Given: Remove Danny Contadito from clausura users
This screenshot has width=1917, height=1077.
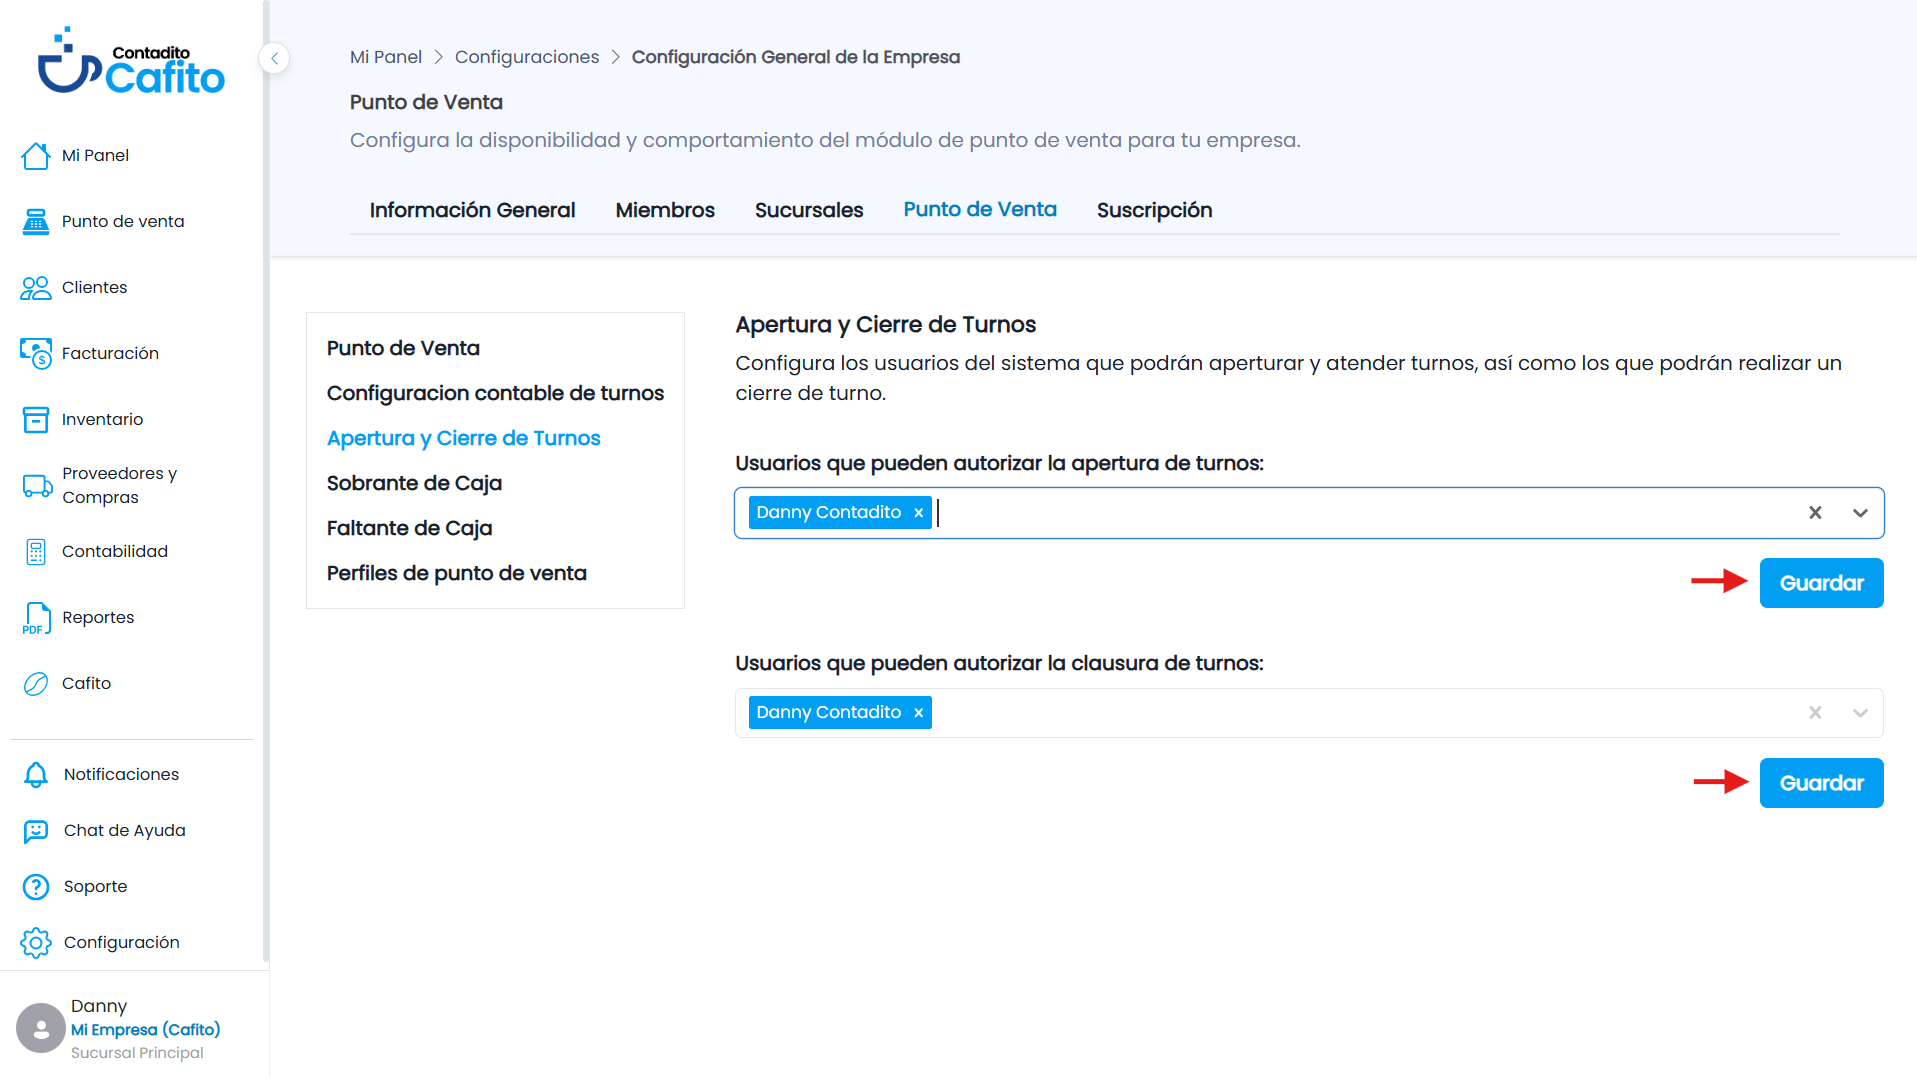Looking at the screenshot, I should (x=918, y=713).
